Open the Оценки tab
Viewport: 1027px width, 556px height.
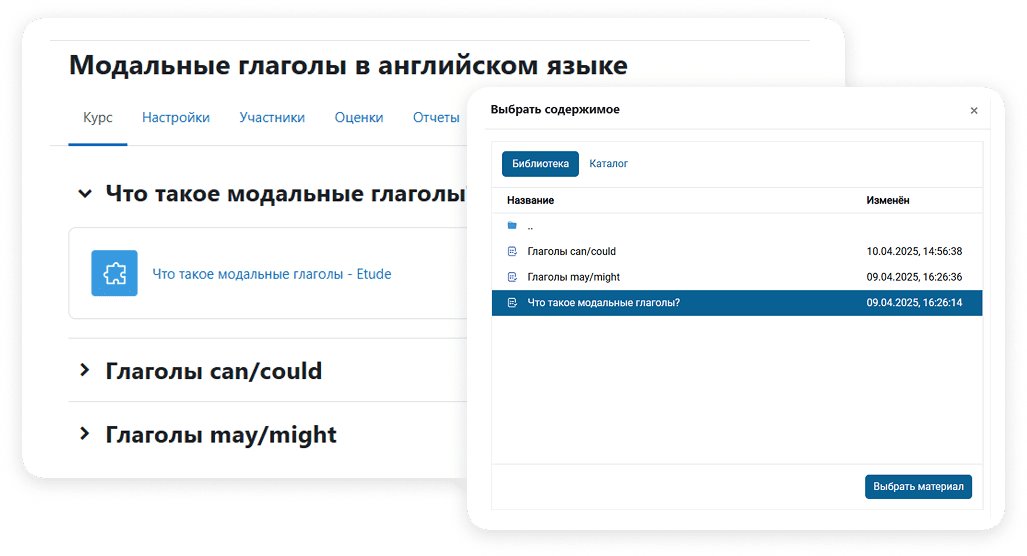coord(359,118)
